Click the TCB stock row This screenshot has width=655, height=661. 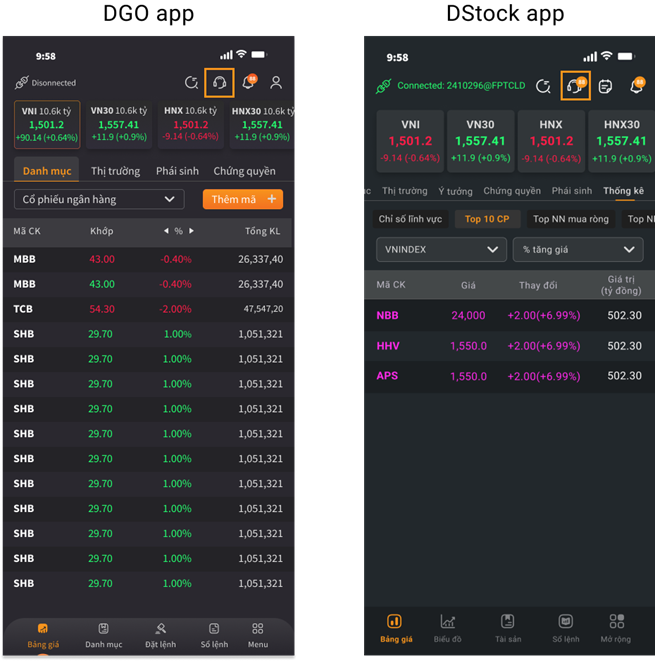click(148, 309)
